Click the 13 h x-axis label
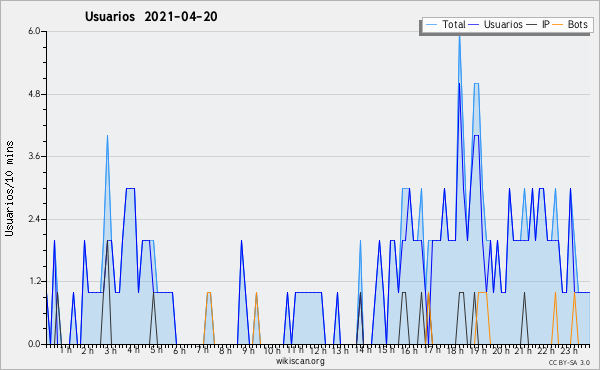The height and width of the screenshot is (370, 600). pyautogui.click(x=340, y=350)
